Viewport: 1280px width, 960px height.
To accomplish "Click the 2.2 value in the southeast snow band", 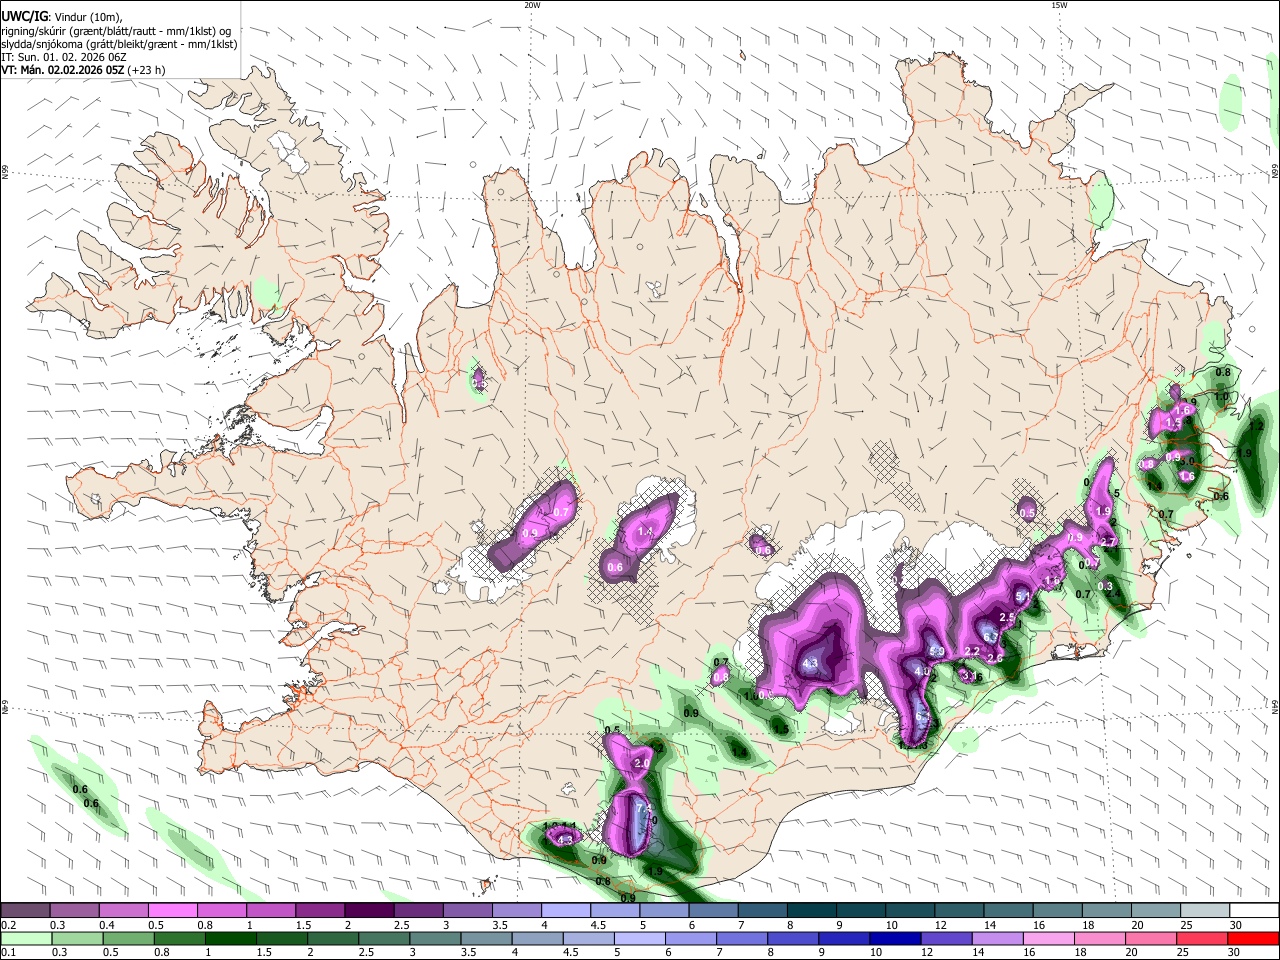I will (971, 651).
